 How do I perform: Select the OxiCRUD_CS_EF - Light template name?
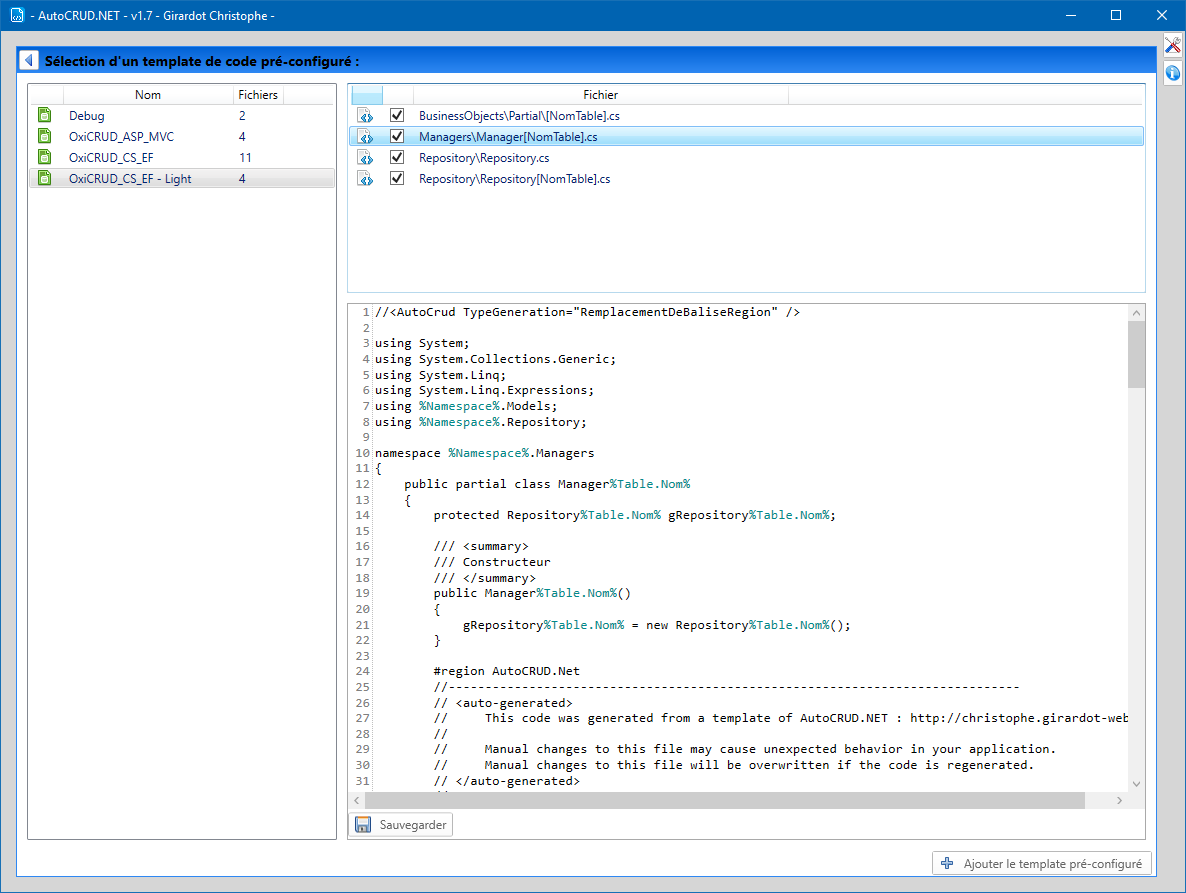click(130, 178)
